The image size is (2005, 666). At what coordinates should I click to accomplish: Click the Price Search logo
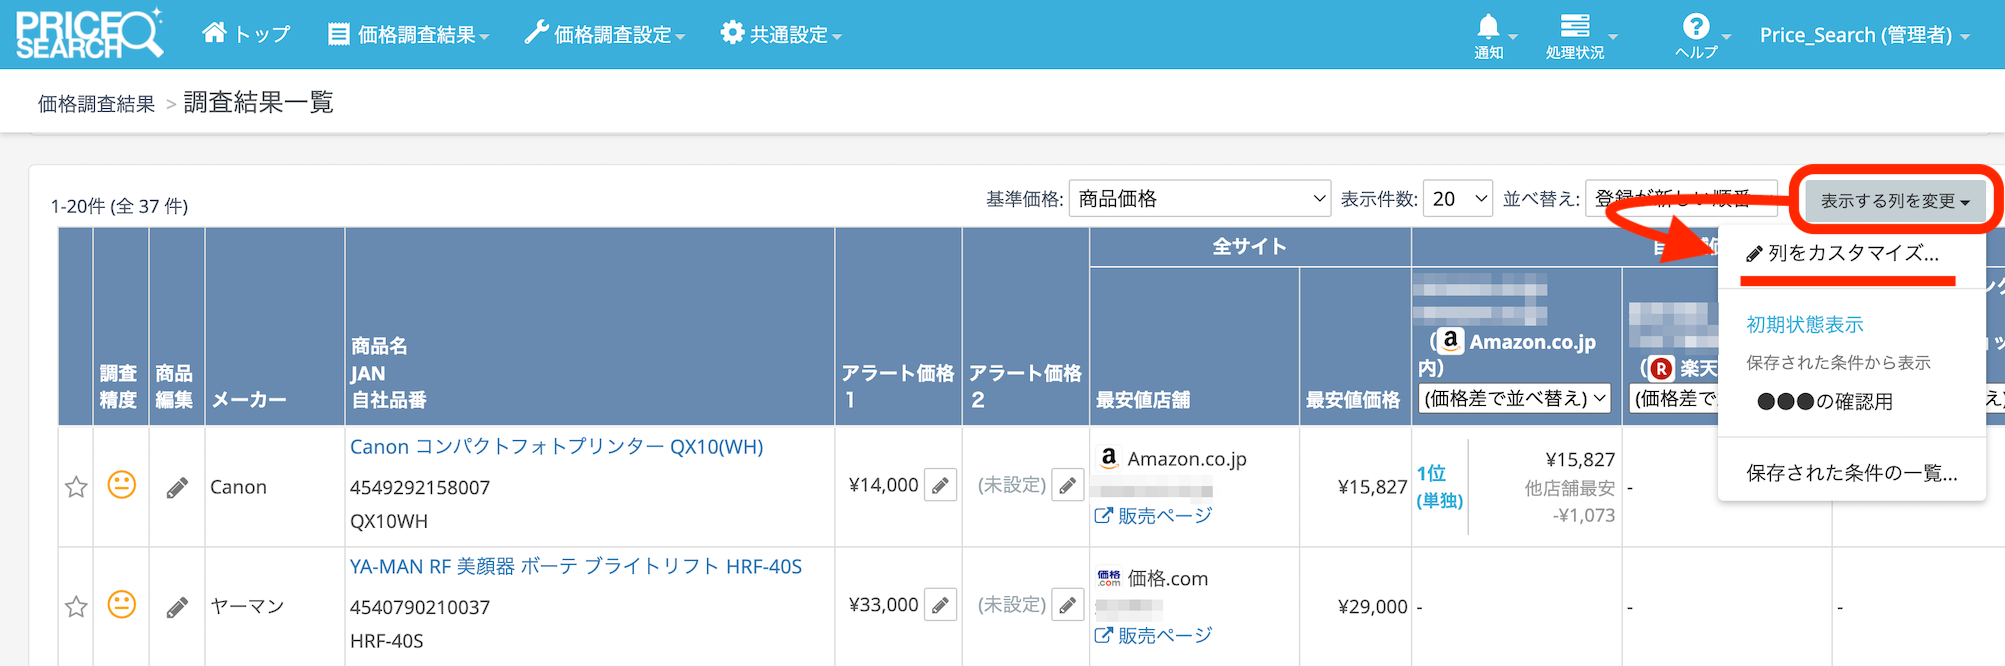pyautogui.click(x=88, y=34)
